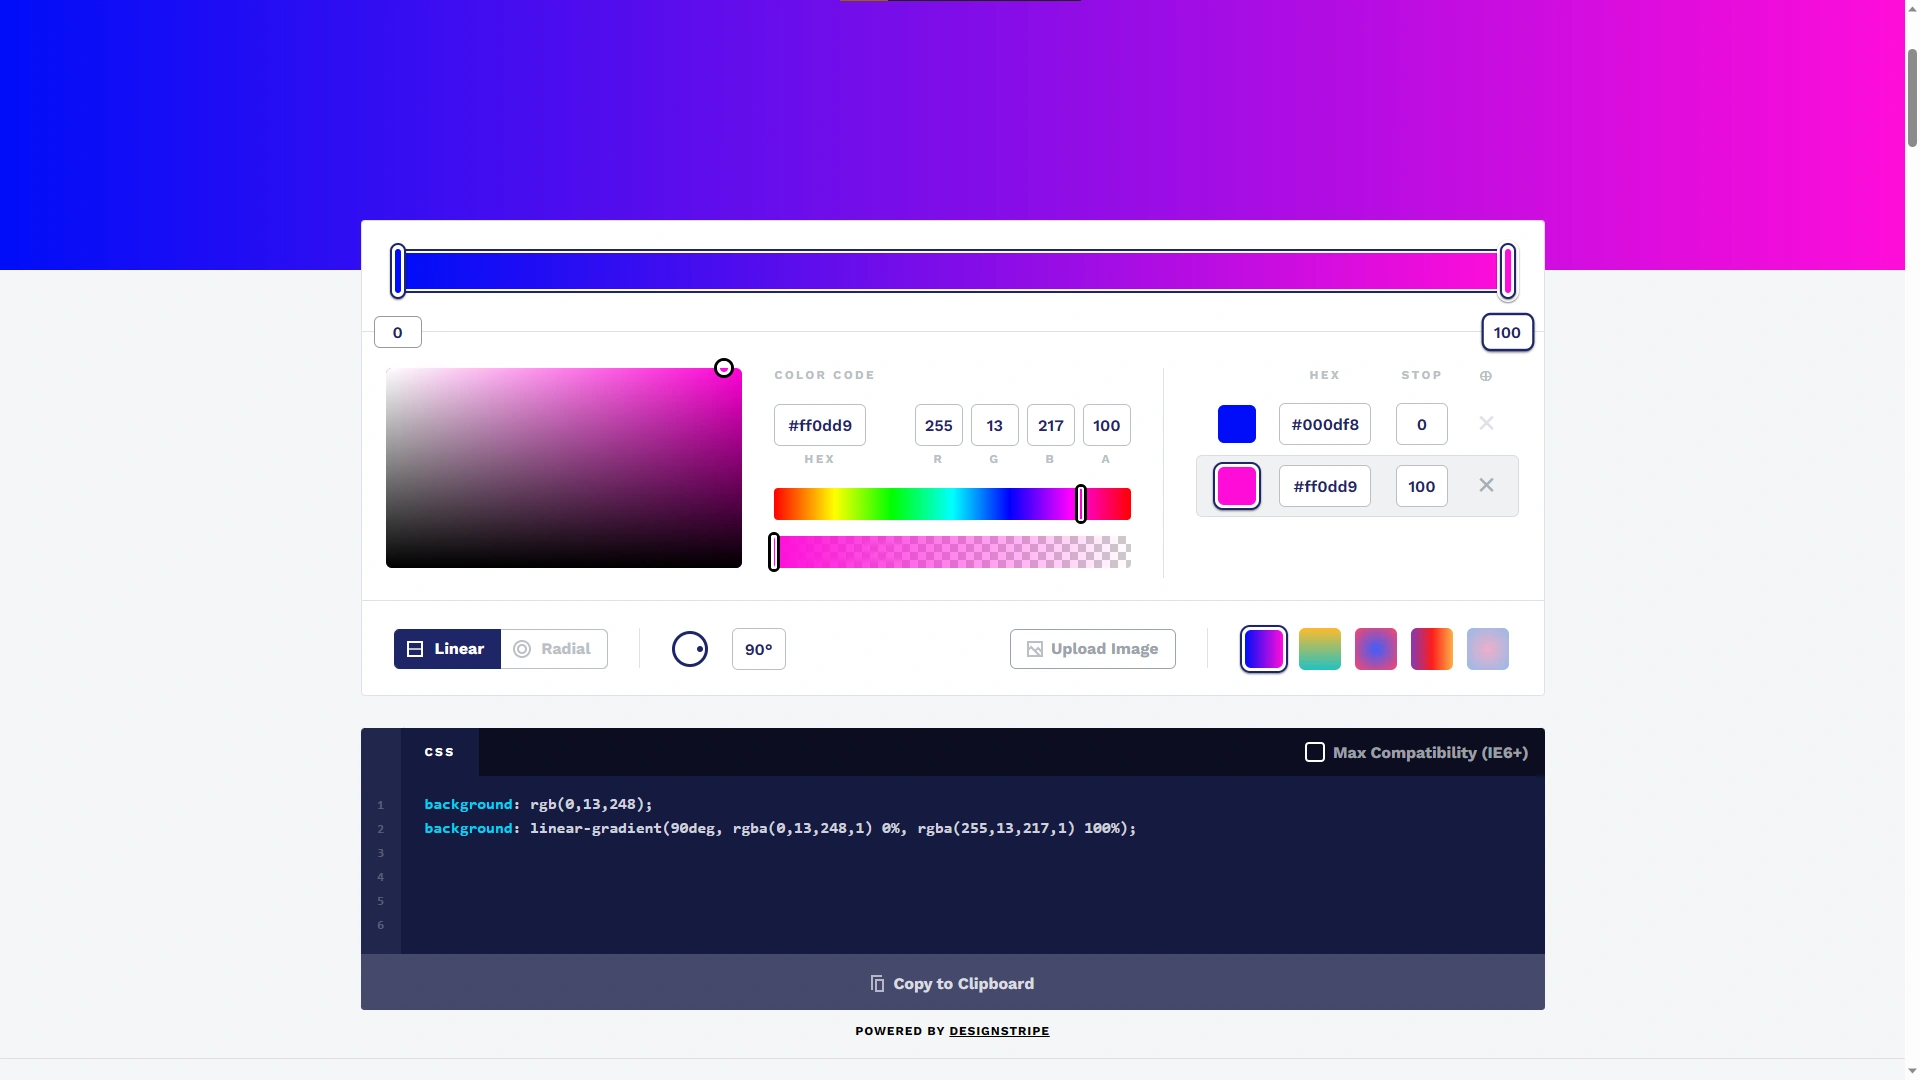
Task: Click the copy icon beside Copy to Clipboard
Action: 877,983
